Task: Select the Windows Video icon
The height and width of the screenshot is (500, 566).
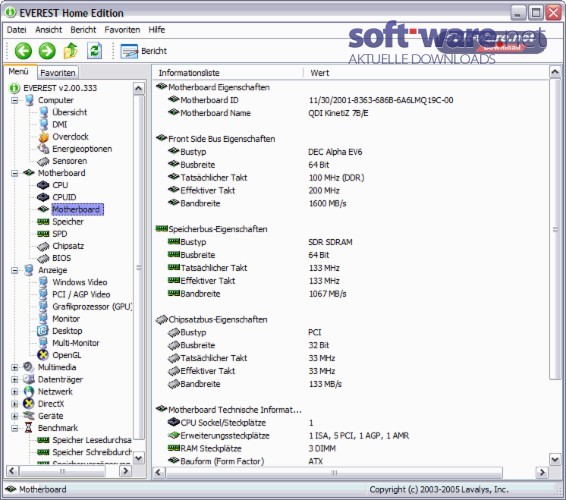Action: click(x=43, y=282)
